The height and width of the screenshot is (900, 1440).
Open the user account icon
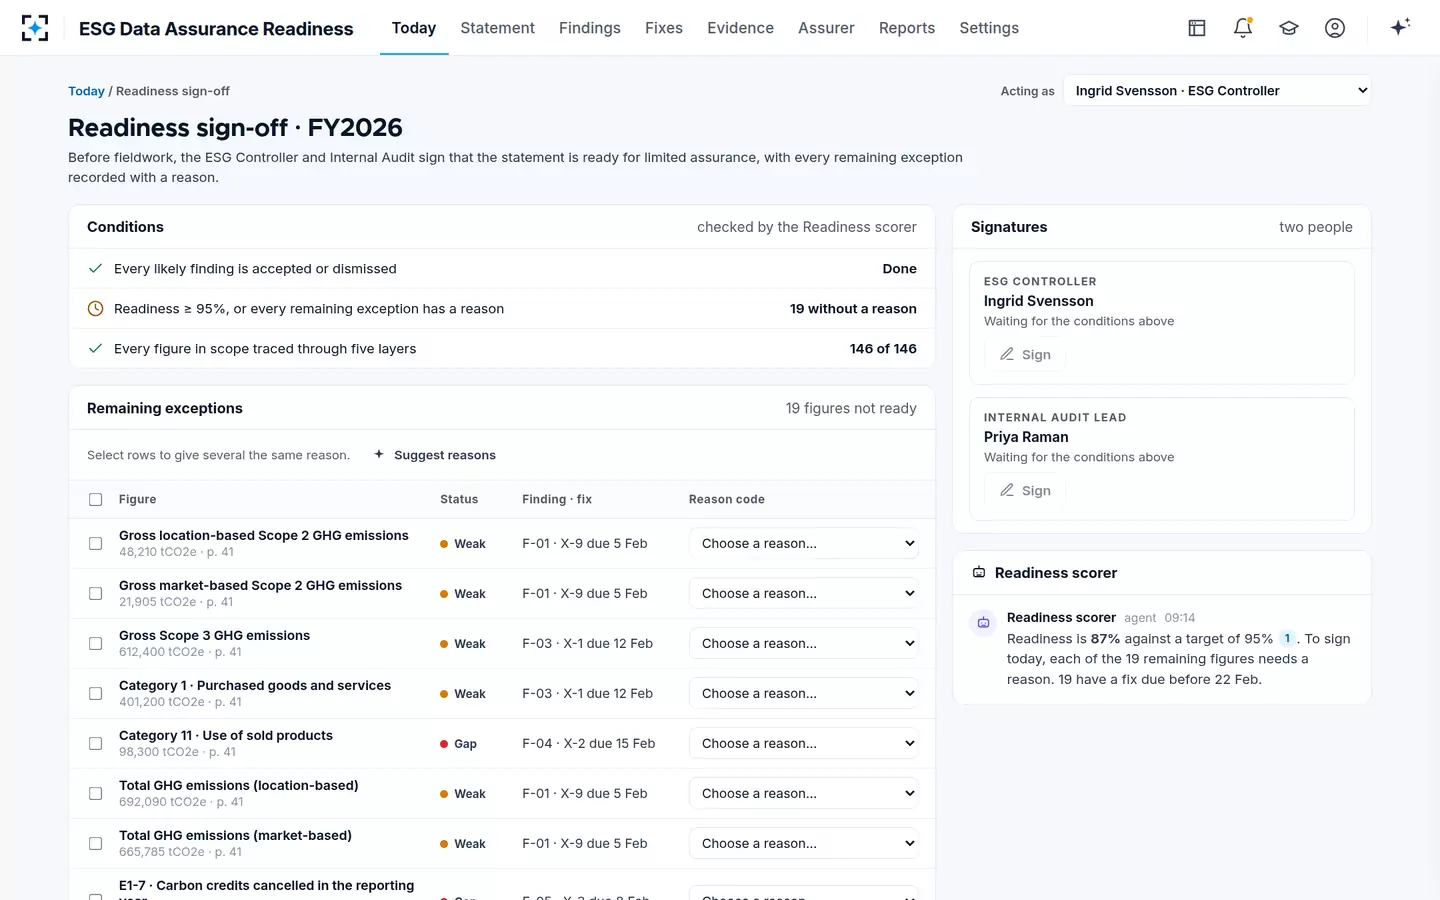point(1335,28)
